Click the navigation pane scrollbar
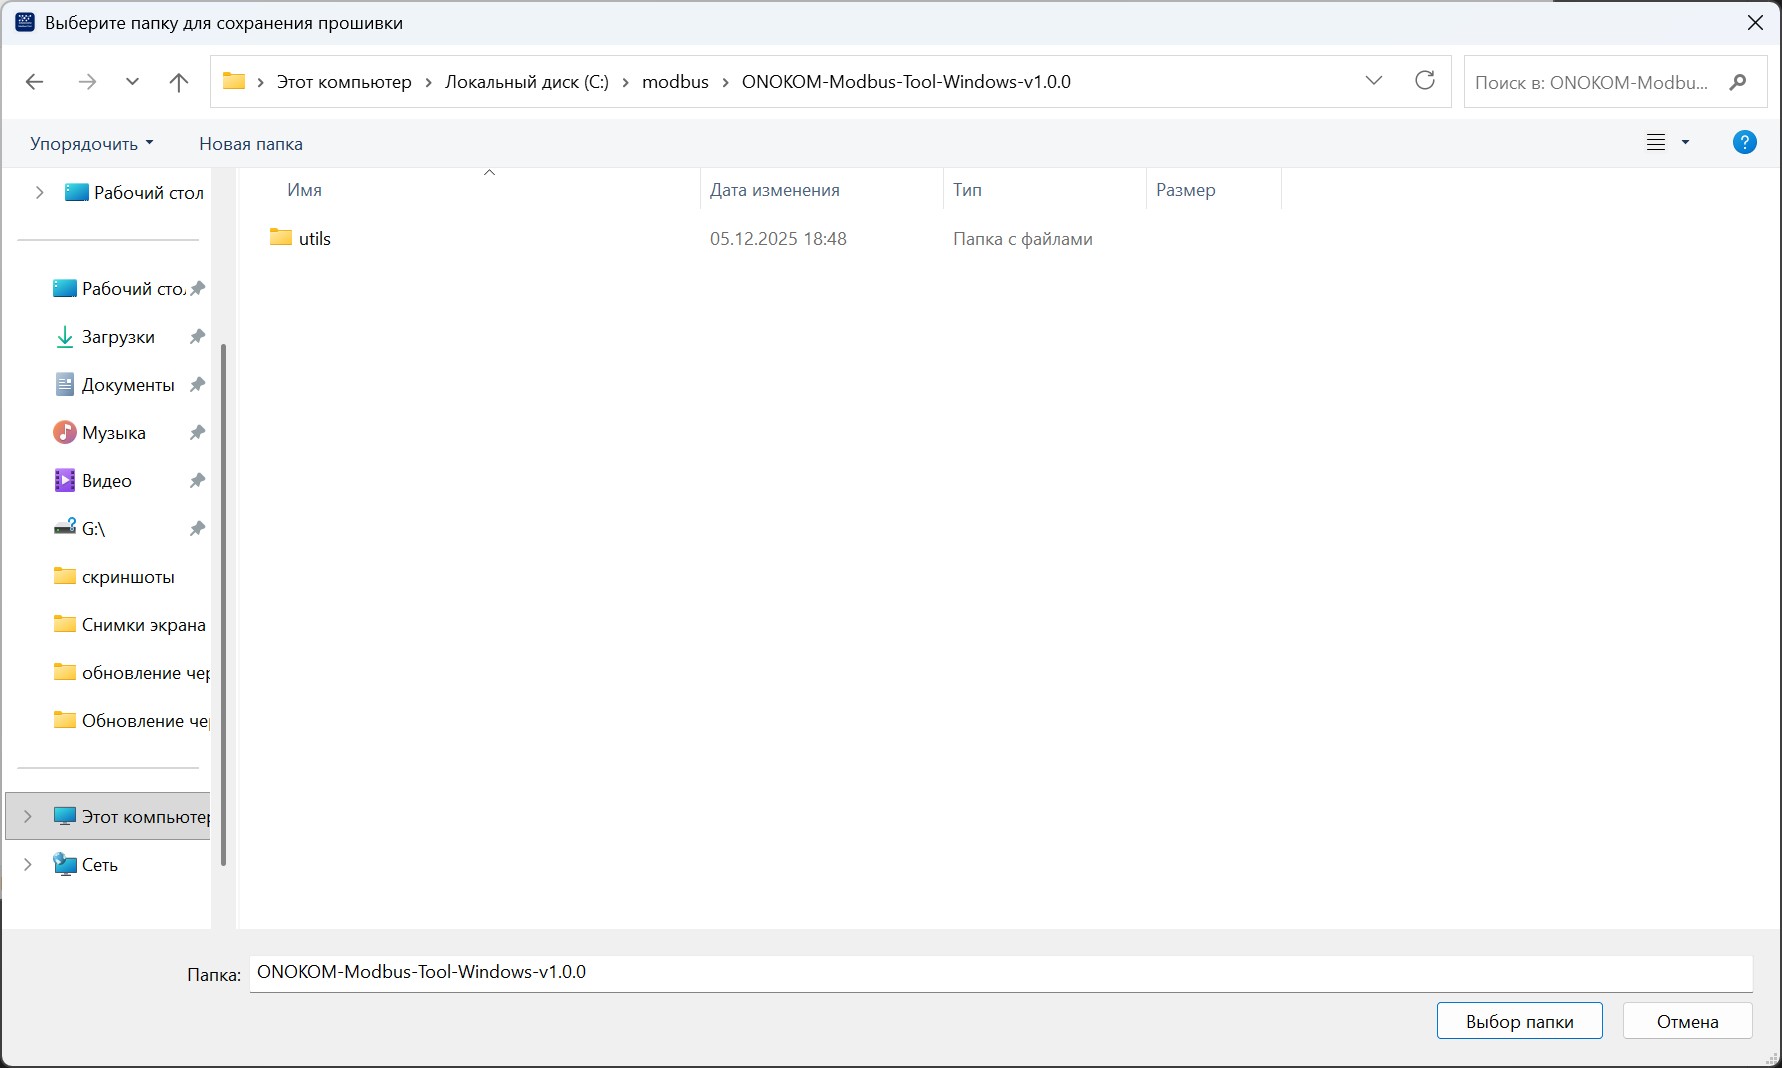This screenshot has width=1782, height=1068. click(223, 600)
